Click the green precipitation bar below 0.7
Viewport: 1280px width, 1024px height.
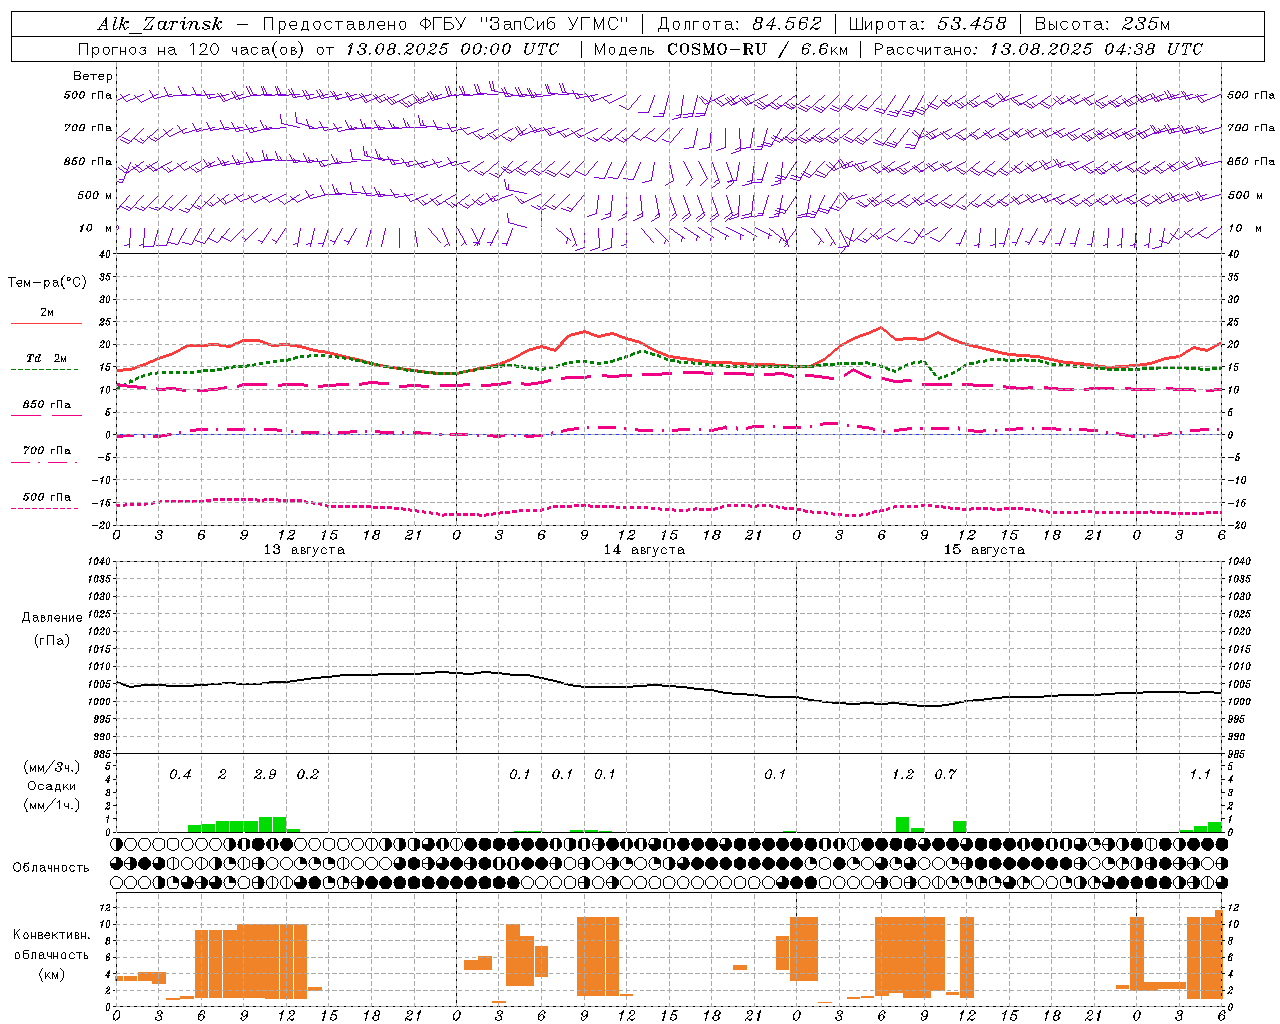[959, 827]
